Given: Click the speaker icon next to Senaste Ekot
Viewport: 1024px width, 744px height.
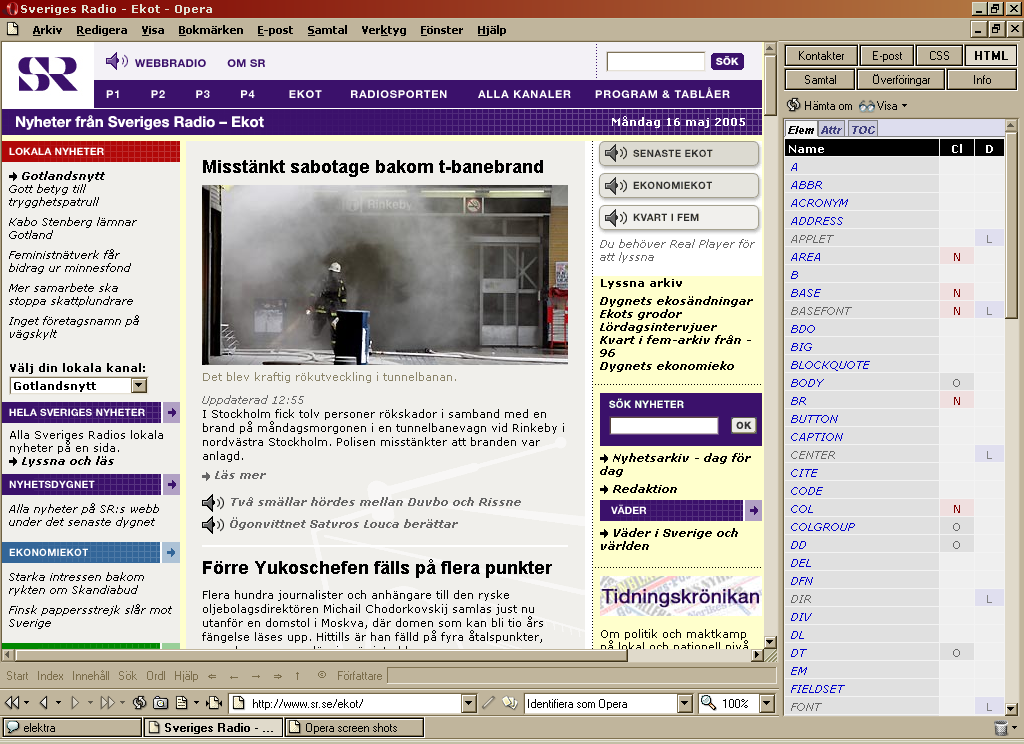Looking at the screenshot, I should click(615, 154).
